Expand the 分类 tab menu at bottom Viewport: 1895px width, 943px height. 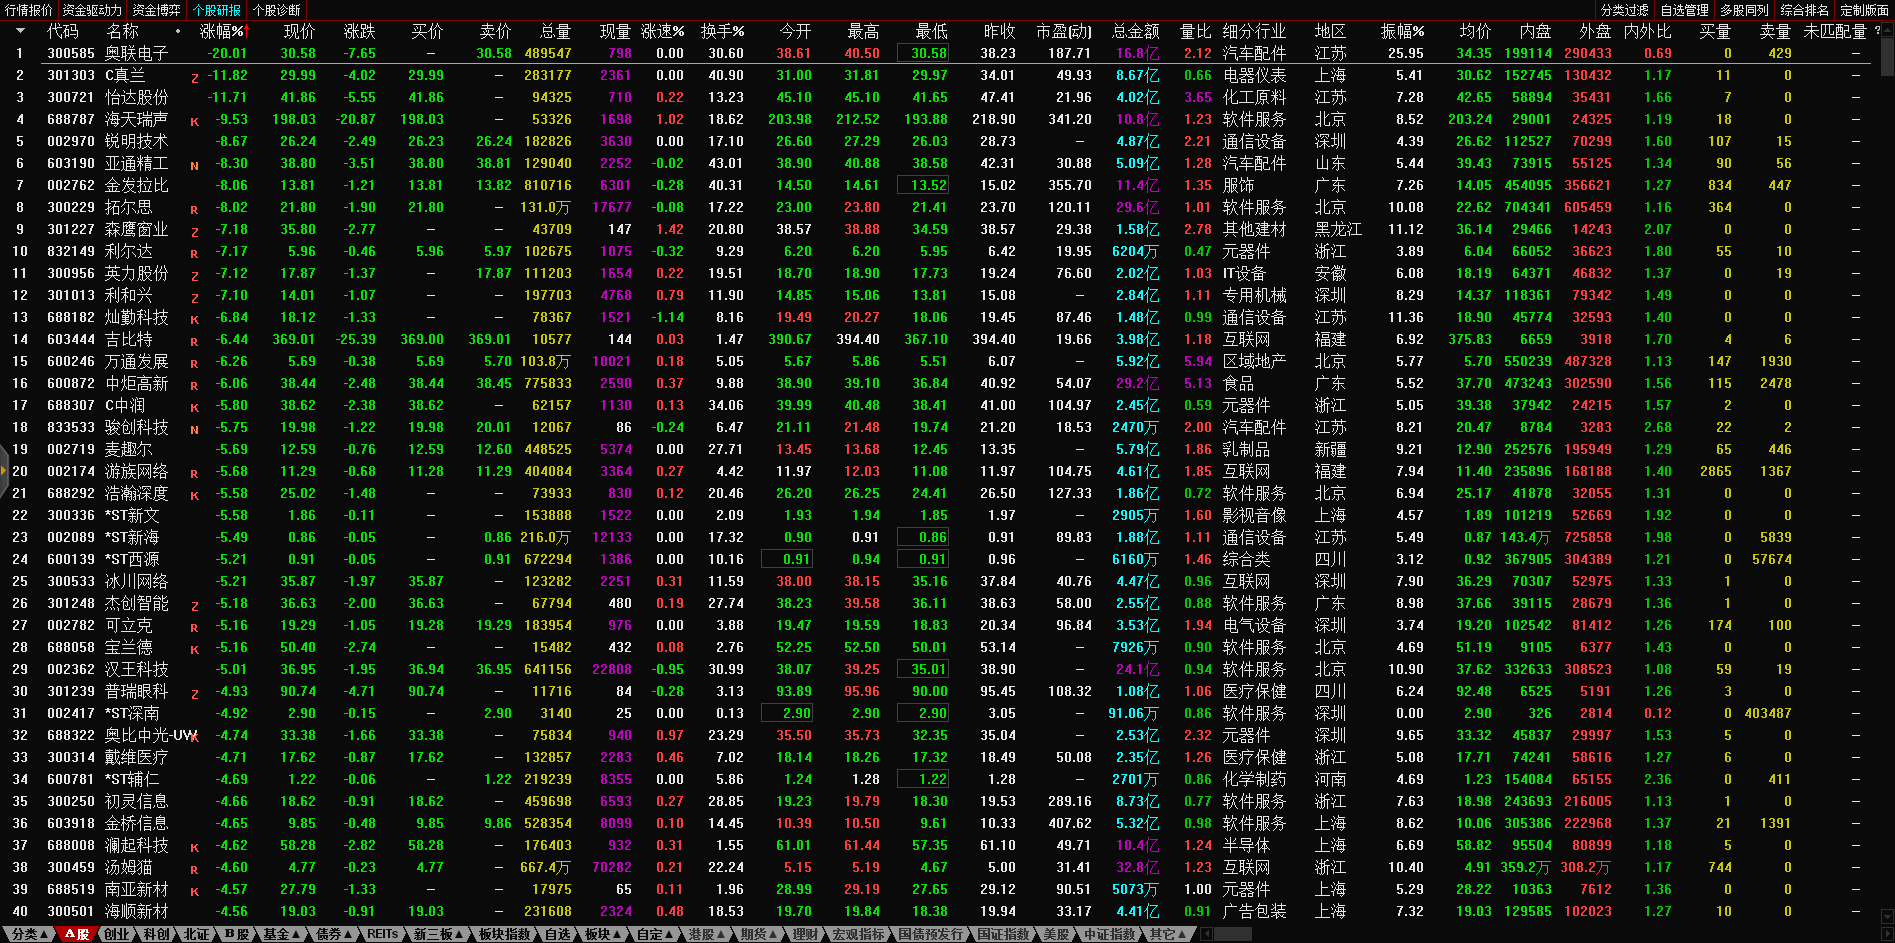[x=28, y=934]
